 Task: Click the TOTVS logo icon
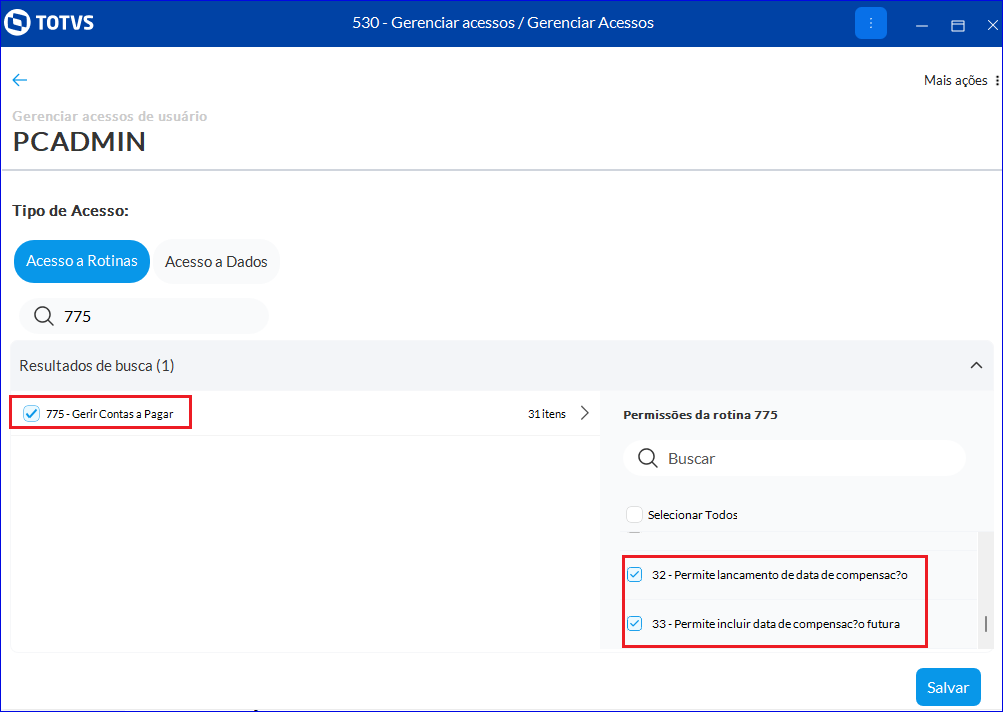[19, 22]
